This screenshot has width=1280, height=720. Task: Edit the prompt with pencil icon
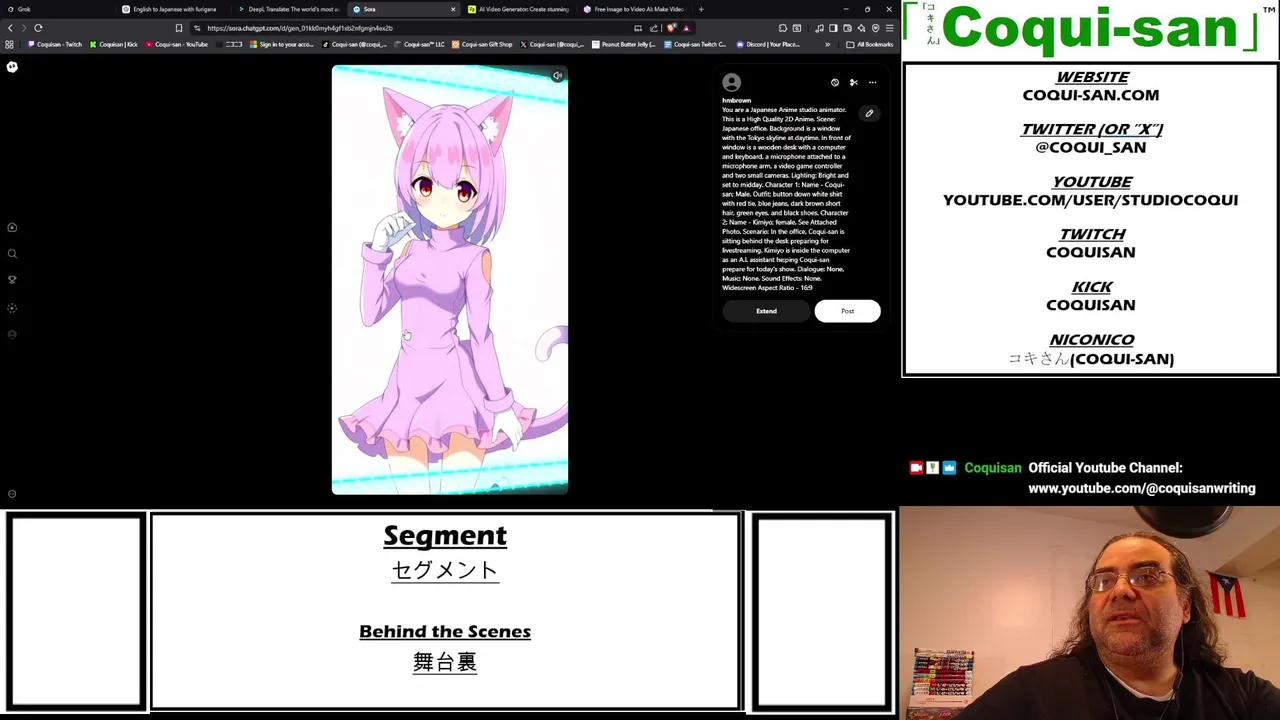869,114
